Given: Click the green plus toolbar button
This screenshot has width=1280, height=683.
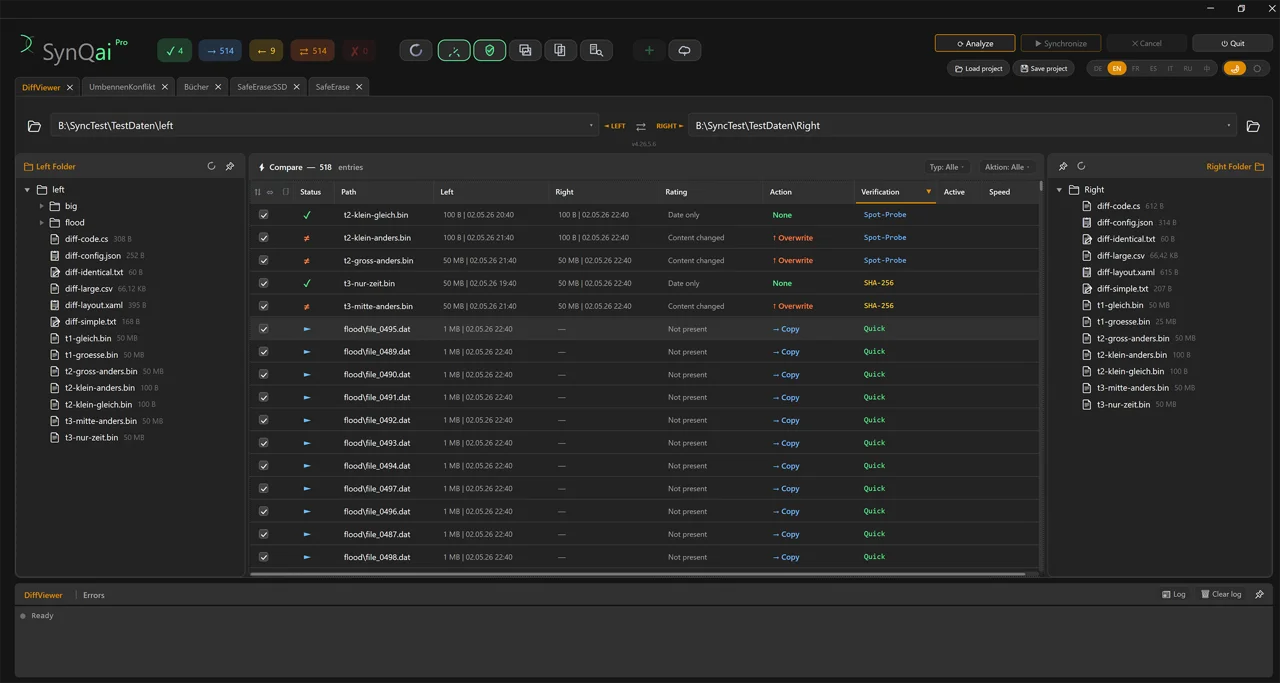Looking at the screenshot, I should point(649,50).
